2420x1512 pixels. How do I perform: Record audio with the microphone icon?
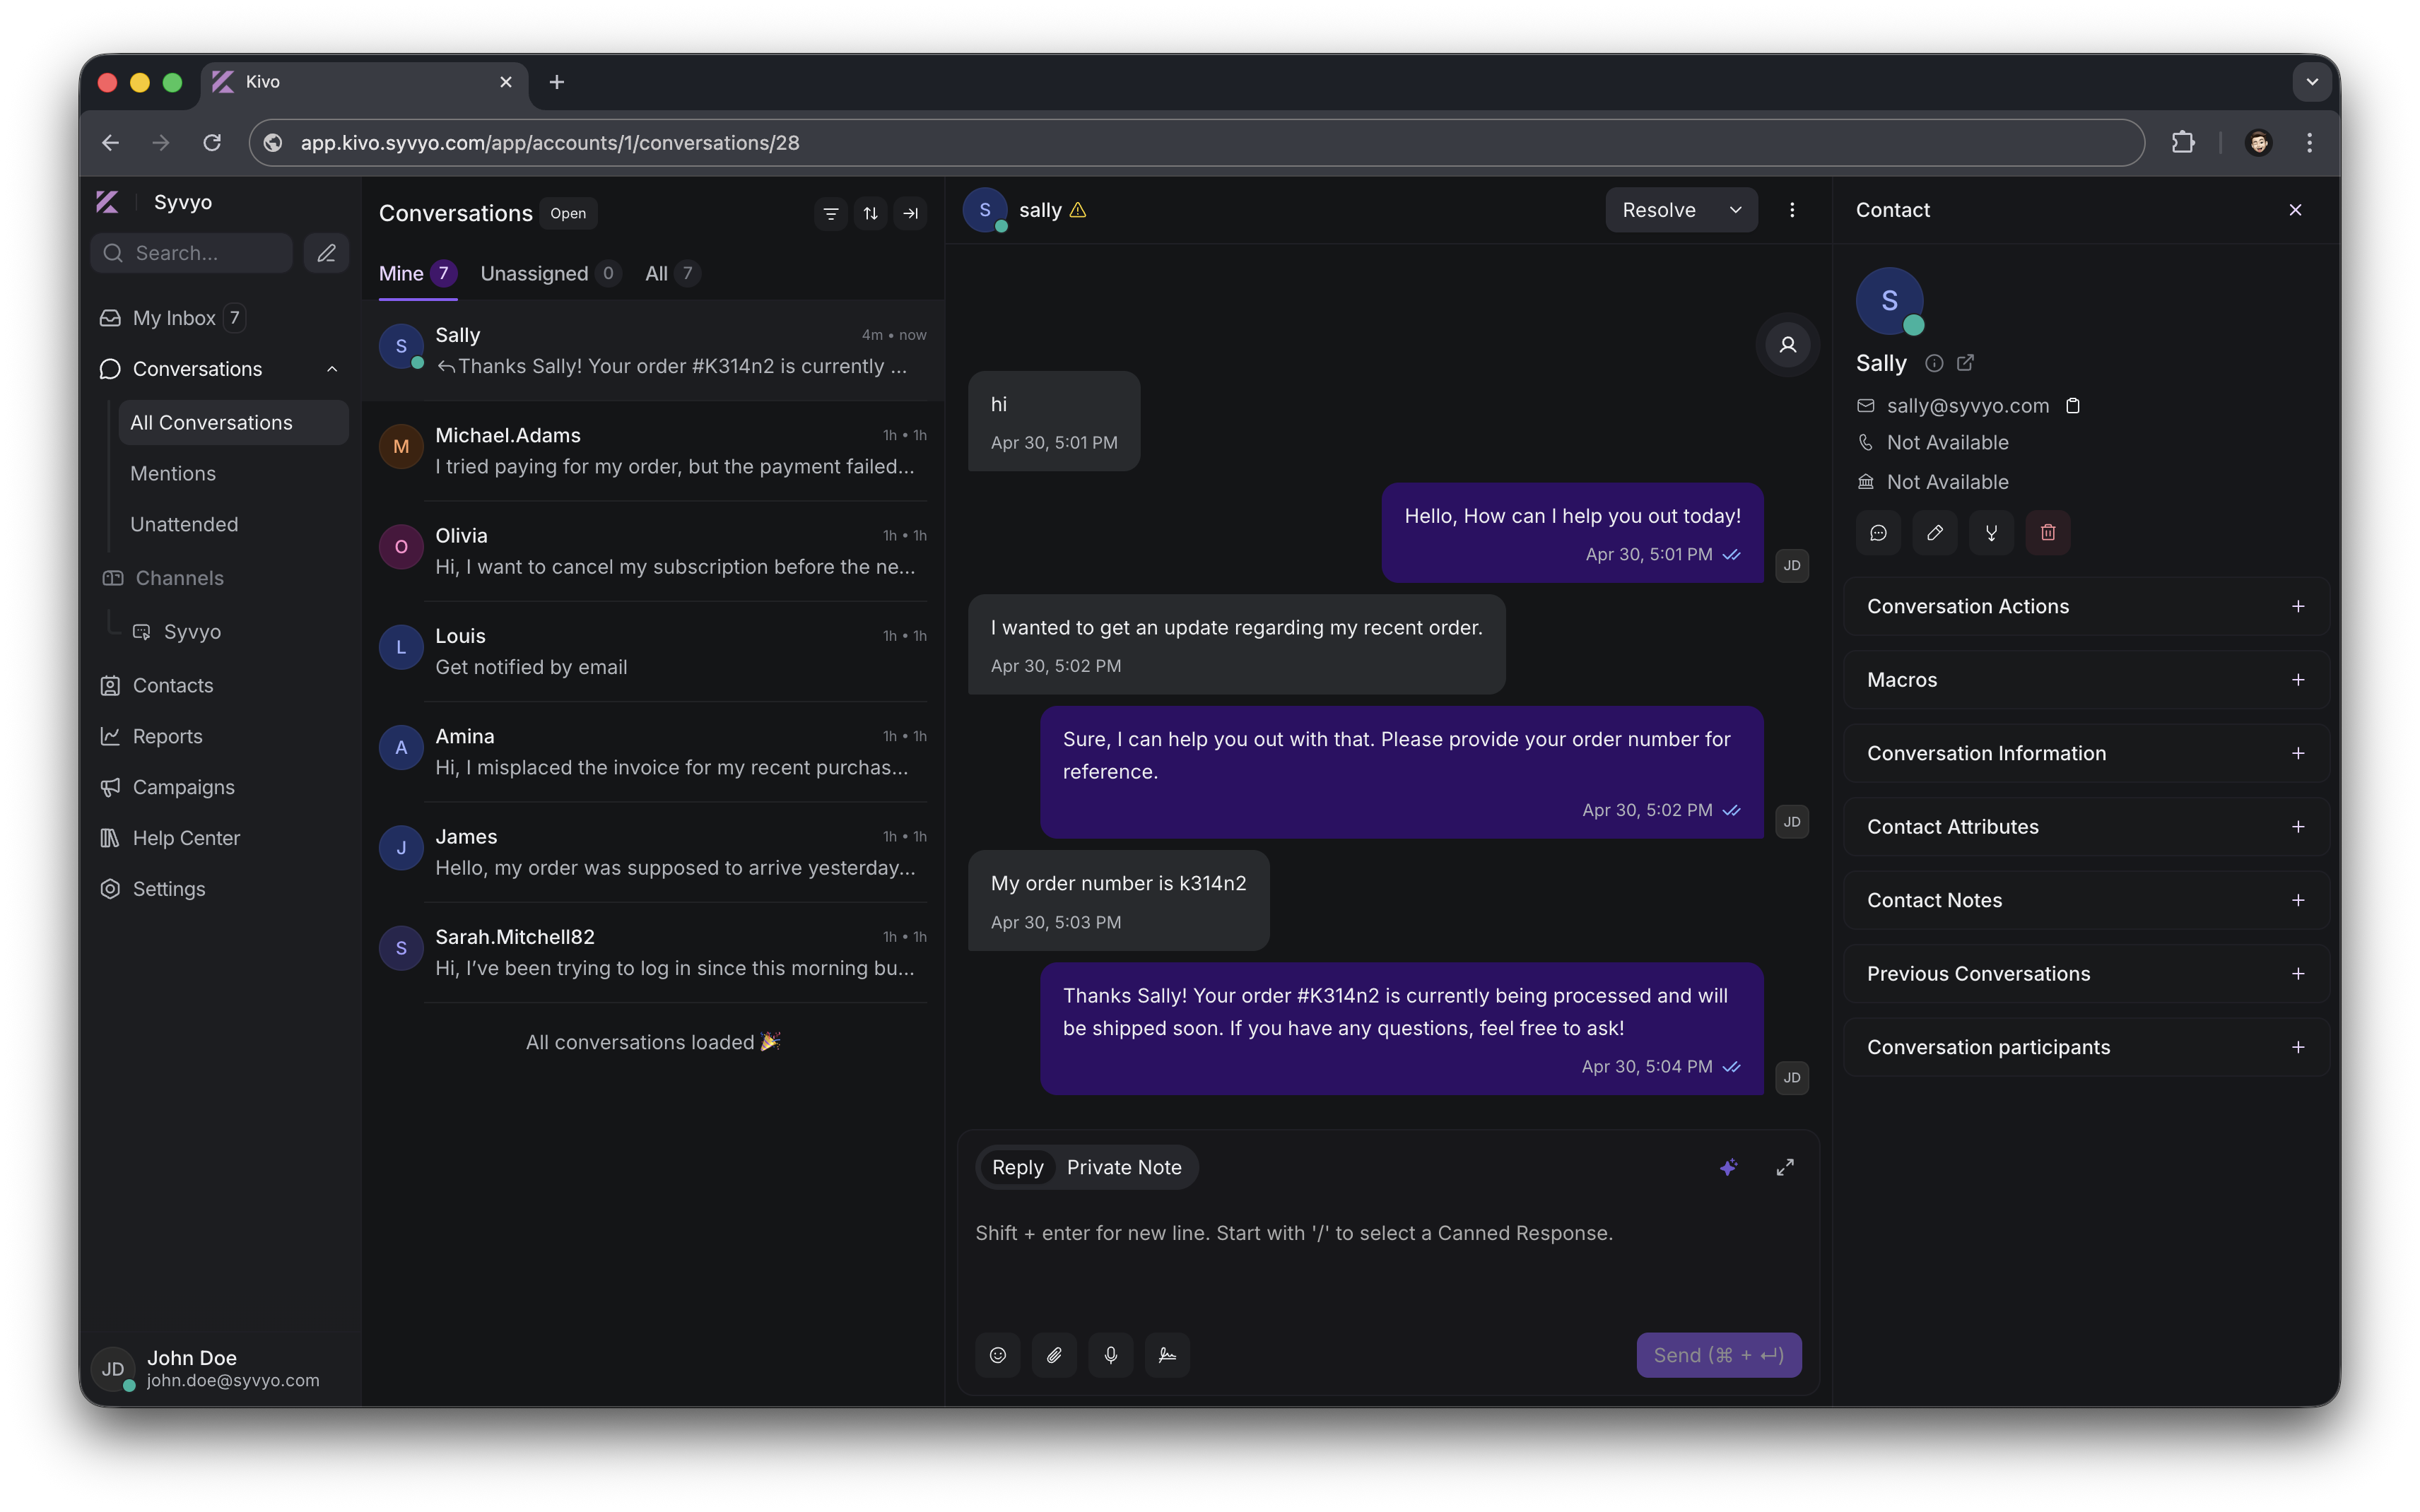1110,1355
